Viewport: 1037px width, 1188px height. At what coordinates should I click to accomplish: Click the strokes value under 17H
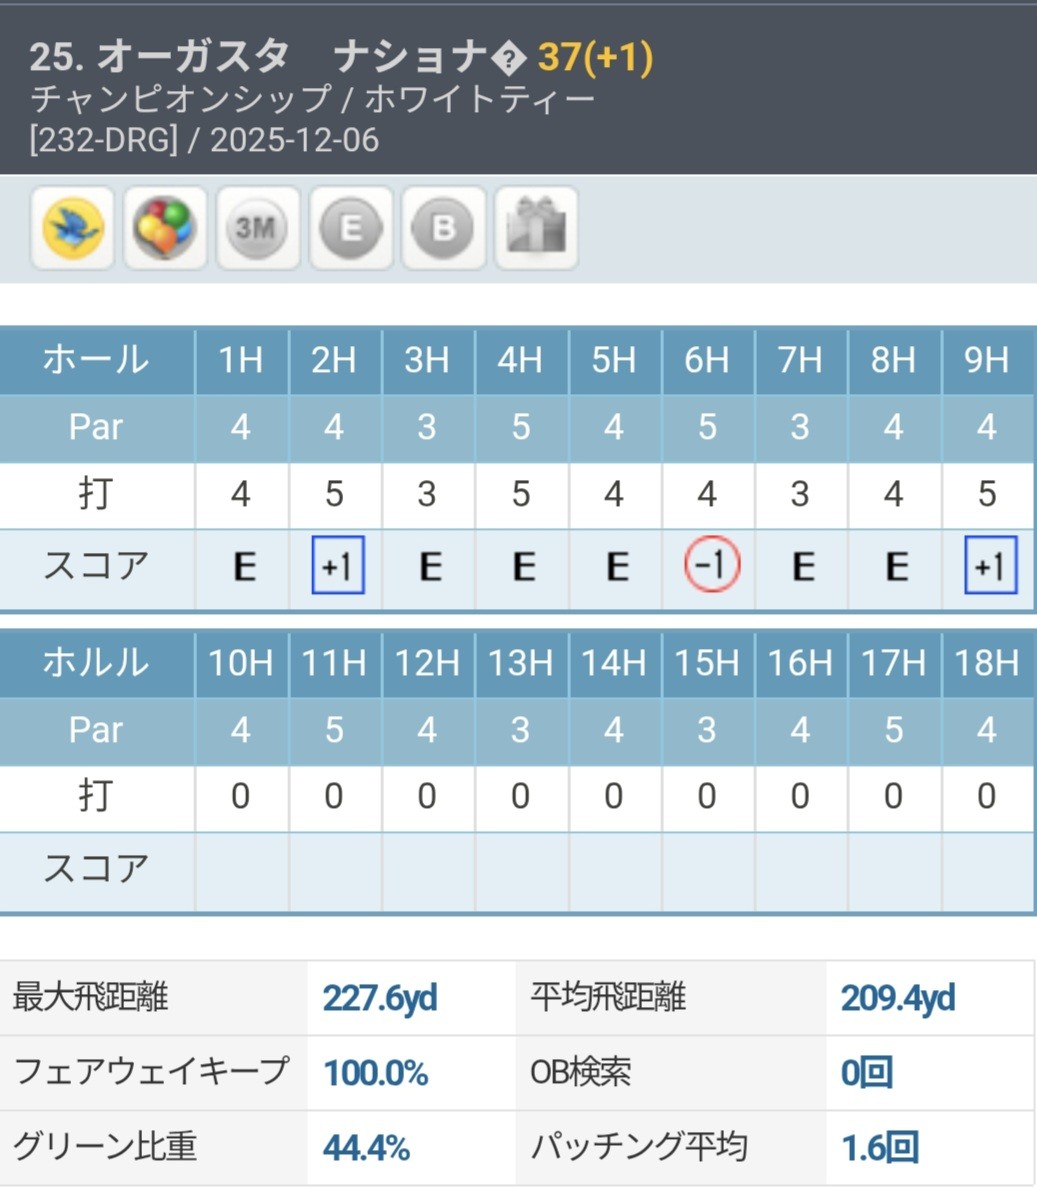894,796
